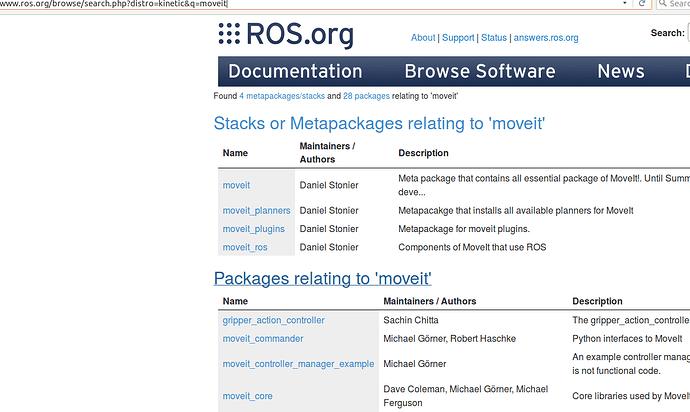Open the About link

pyautogui.click(x=423, y=38)
